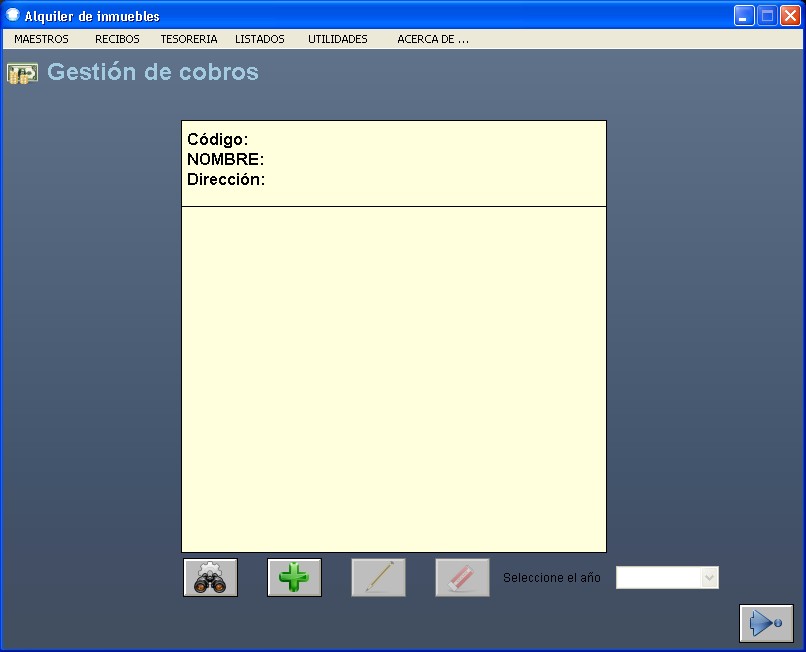Minimize the Alquiler de inmuebles window
Viewport: 806px width, 652px height.
(743, 16)
